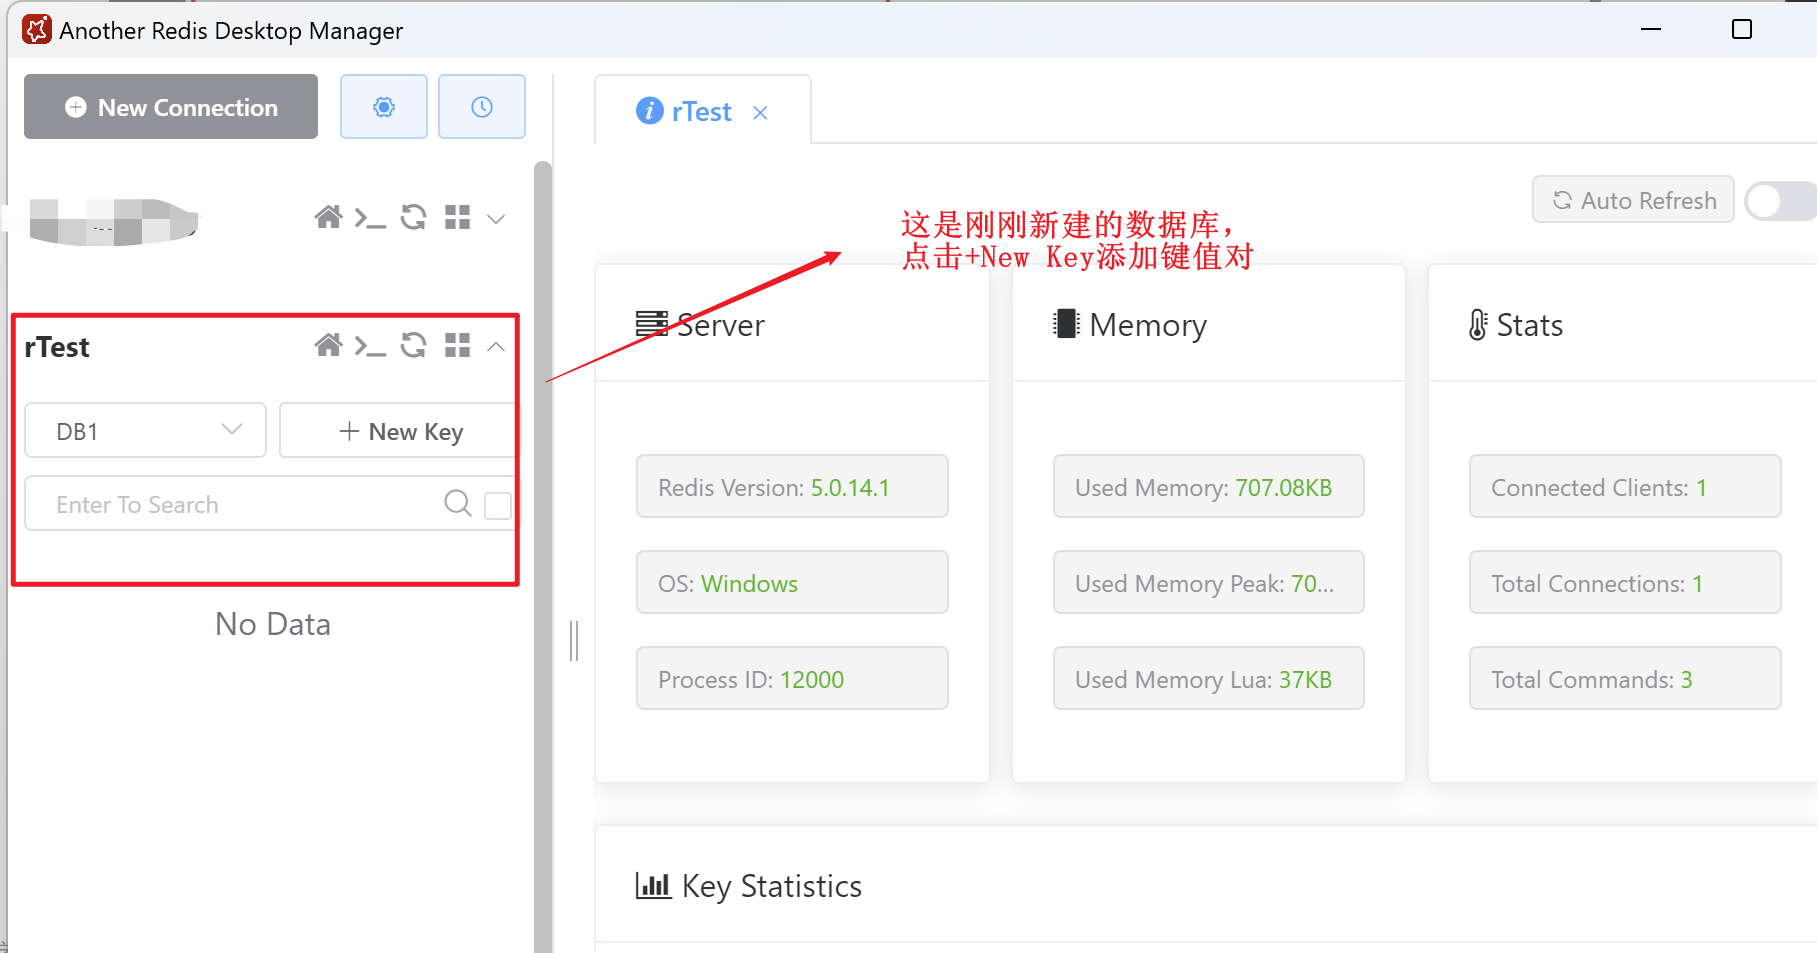Tick the exact search checkbox
The image size is (1817, 953).
pyautogui.click(x=498, y=505)
